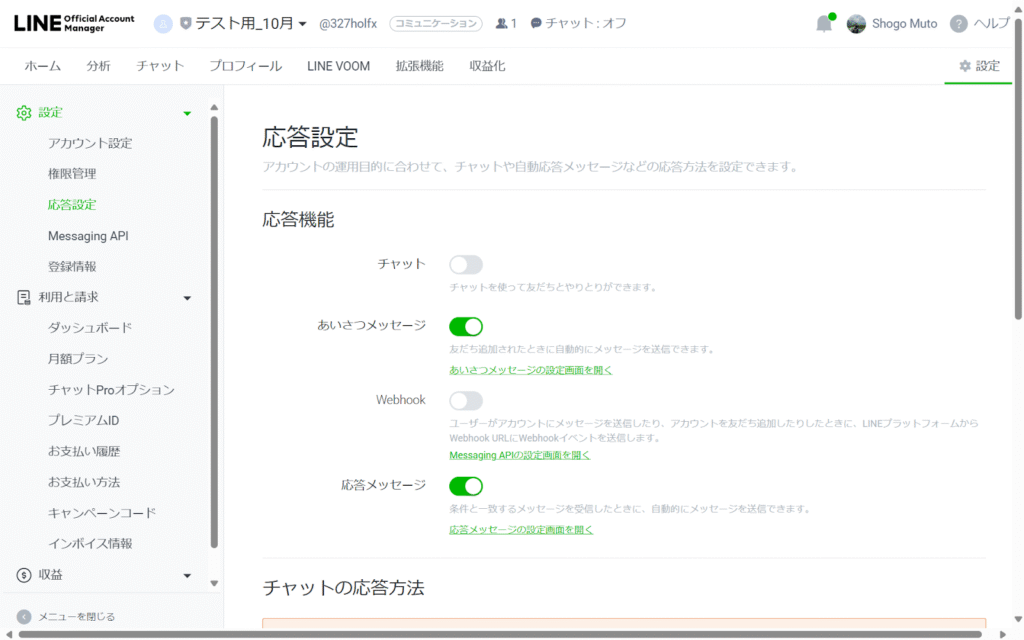
Task: Click the notification bell icon
Action: click(x=823, y=24)
